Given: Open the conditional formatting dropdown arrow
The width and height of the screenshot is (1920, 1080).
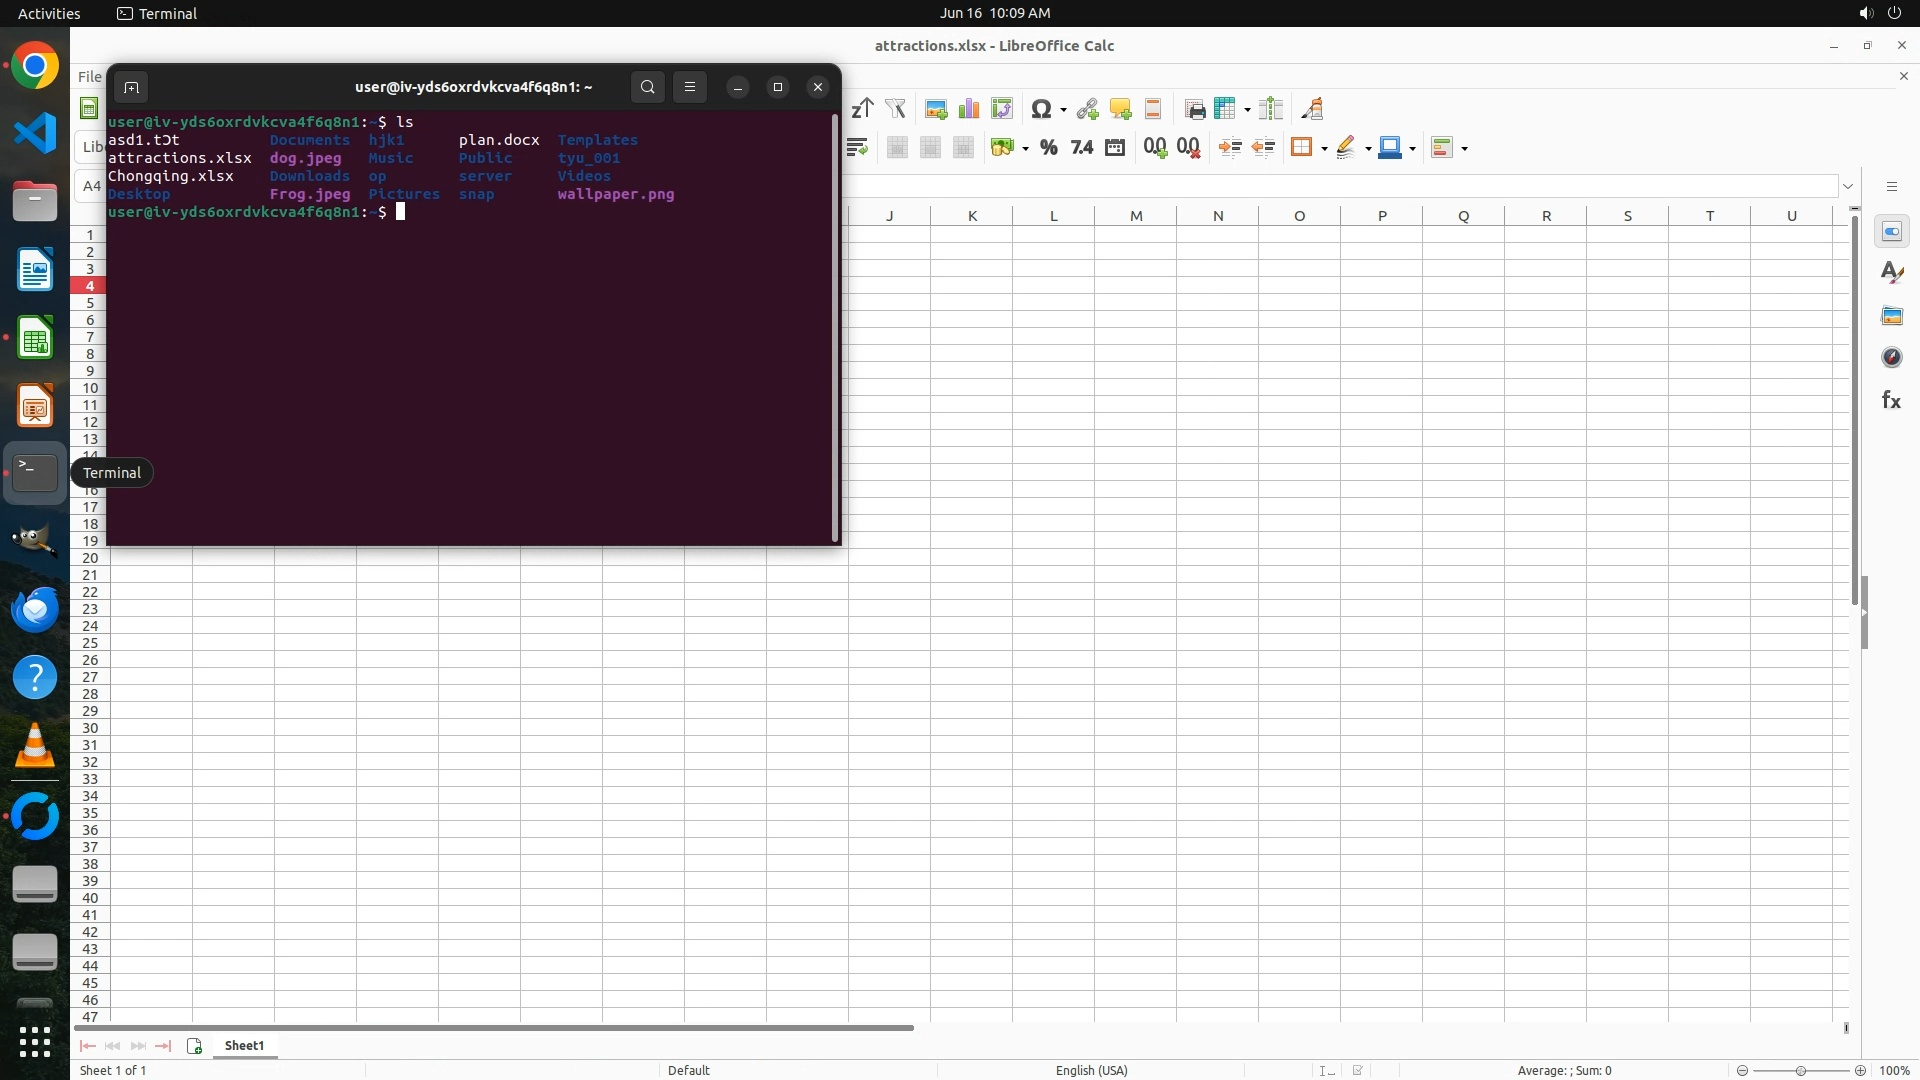Looking at the screenshot, I should (1465, 149).
